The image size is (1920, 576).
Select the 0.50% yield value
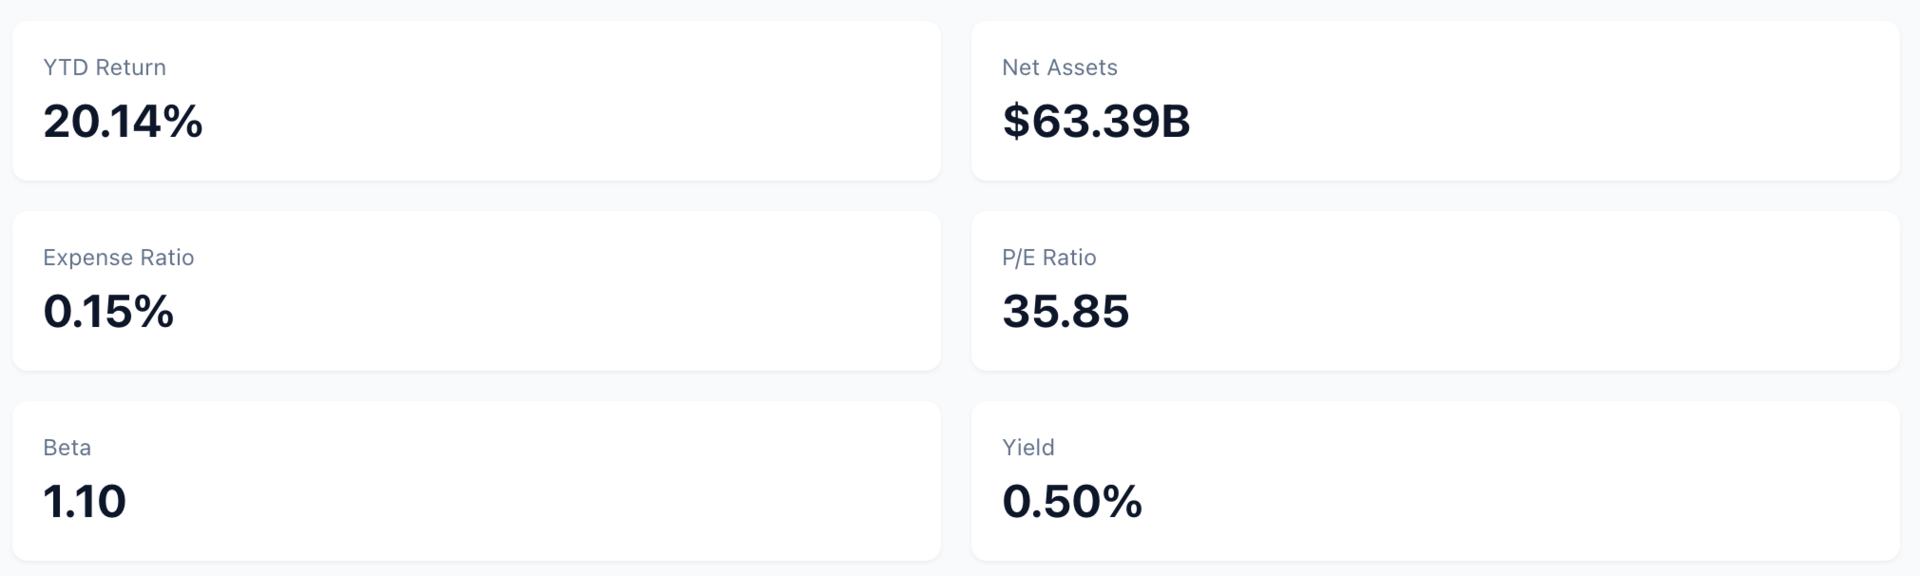[1072, 501]
